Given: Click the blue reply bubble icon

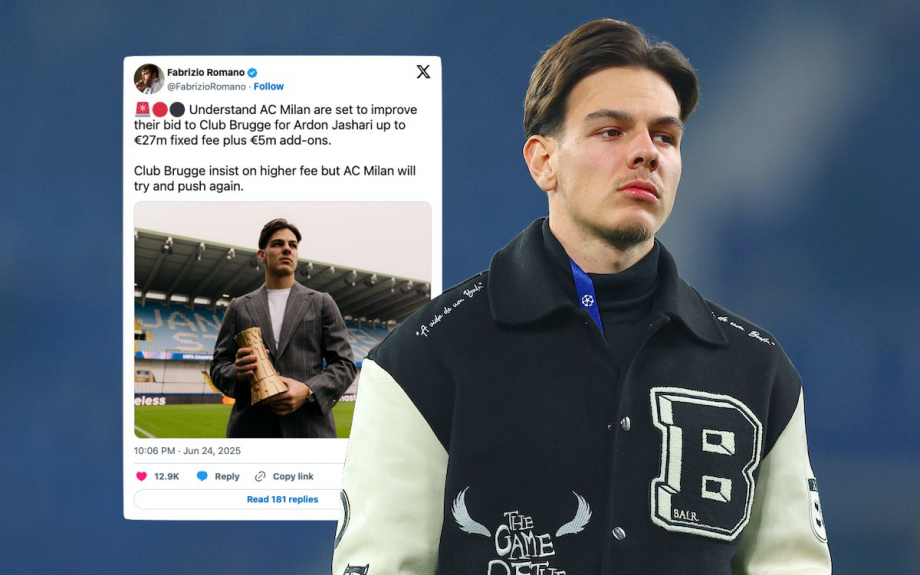Looking at the screenshot, I should click(202, 476).
